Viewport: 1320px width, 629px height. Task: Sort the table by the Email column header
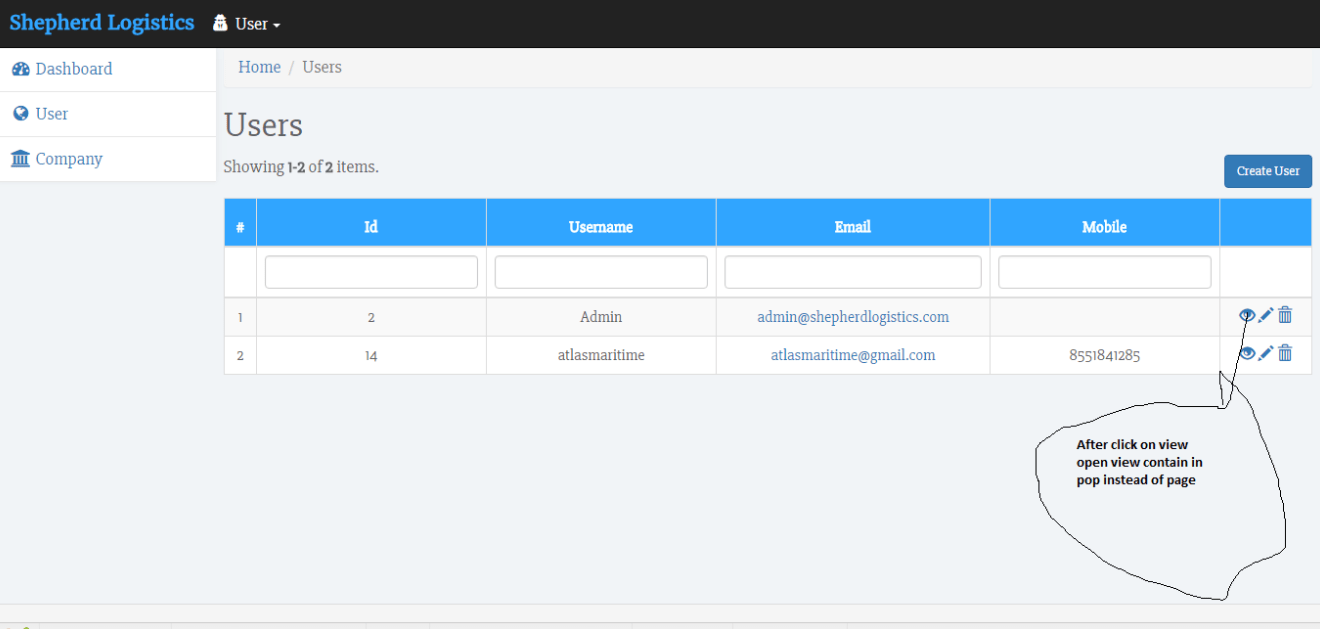(x=852, y=226)
